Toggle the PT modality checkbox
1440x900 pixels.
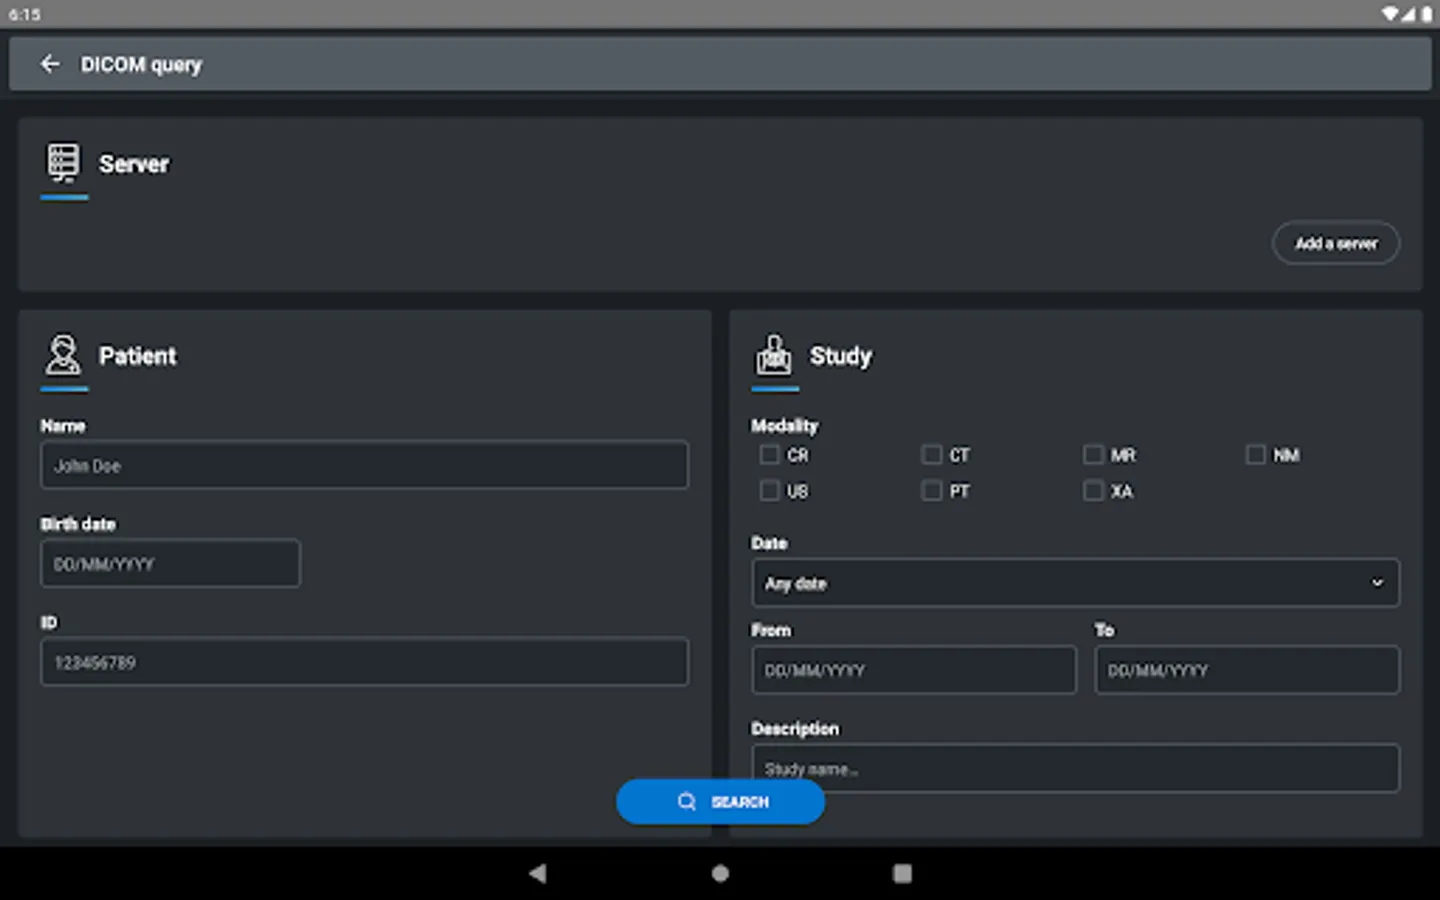coord(931,491)
